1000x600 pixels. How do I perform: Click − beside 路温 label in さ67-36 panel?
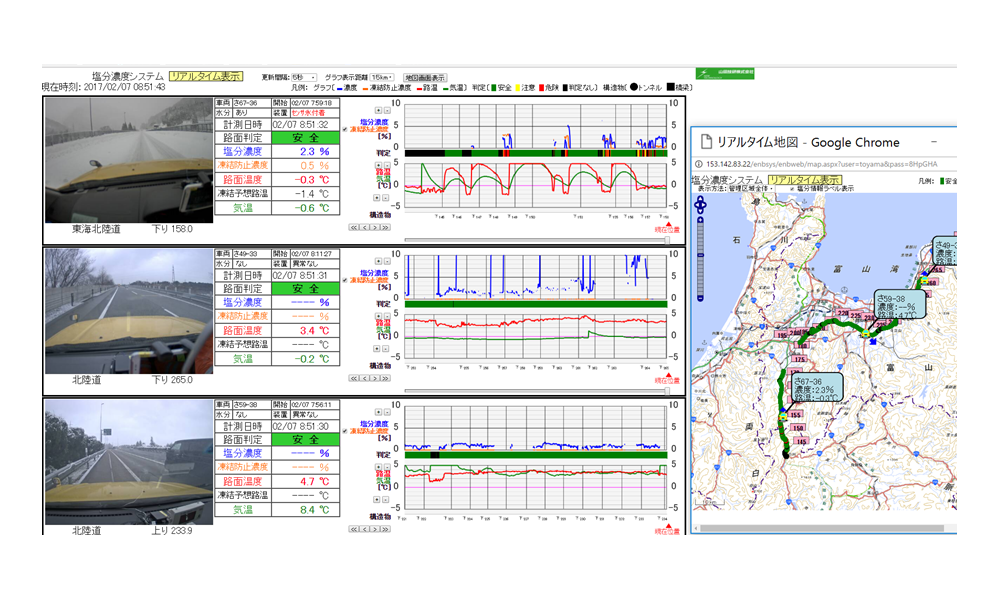(x=386, y=165)
